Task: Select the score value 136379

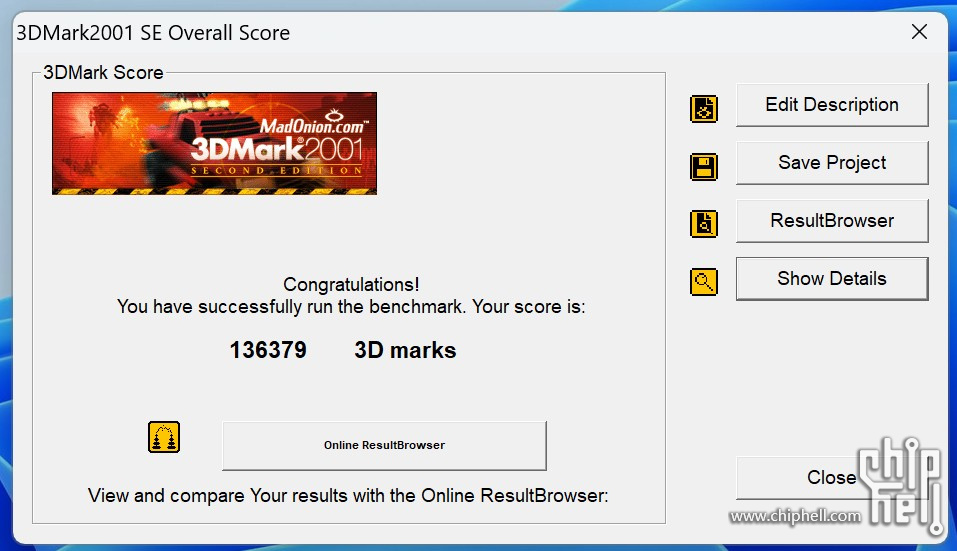Action: pos(268,350)
